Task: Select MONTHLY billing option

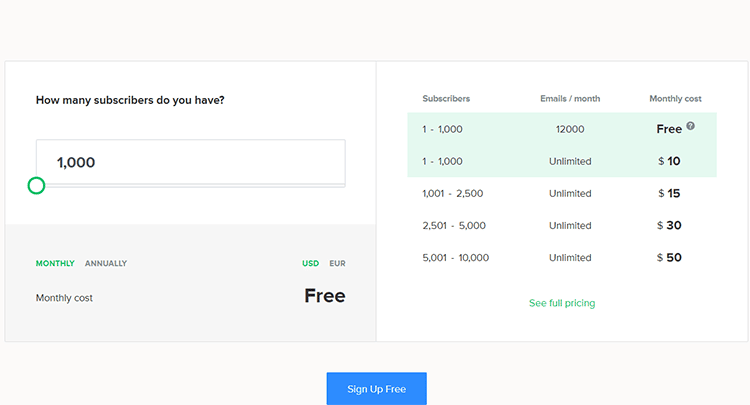Action: coord(55,263)
